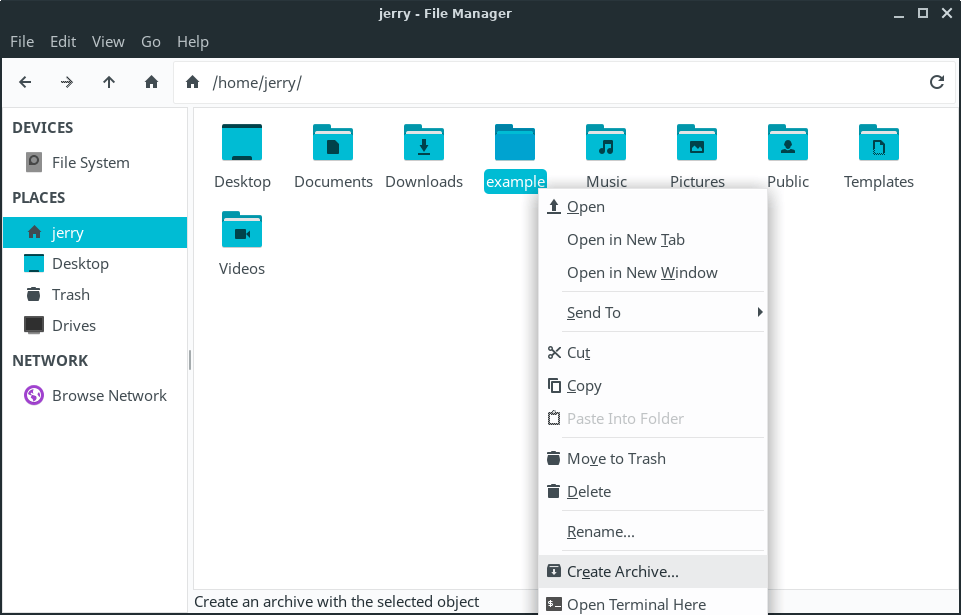
Task: Select Open in New Tab
Action: tap(625, 239)
